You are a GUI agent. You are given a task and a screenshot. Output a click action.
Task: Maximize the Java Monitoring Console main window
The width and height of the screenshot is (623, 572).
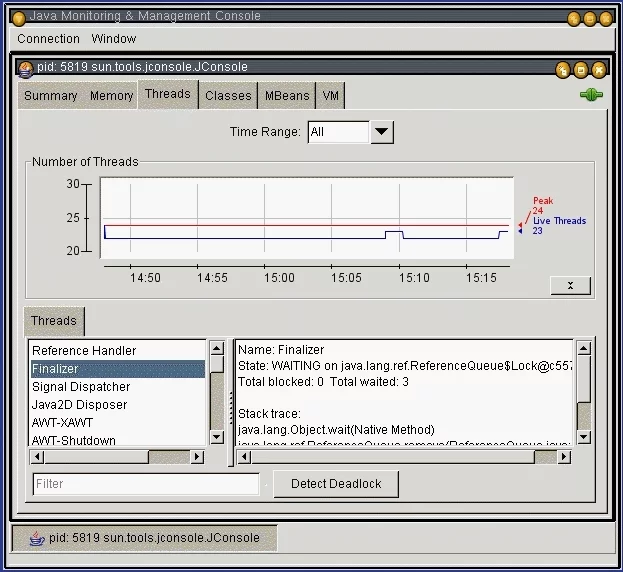coord(590,18)
